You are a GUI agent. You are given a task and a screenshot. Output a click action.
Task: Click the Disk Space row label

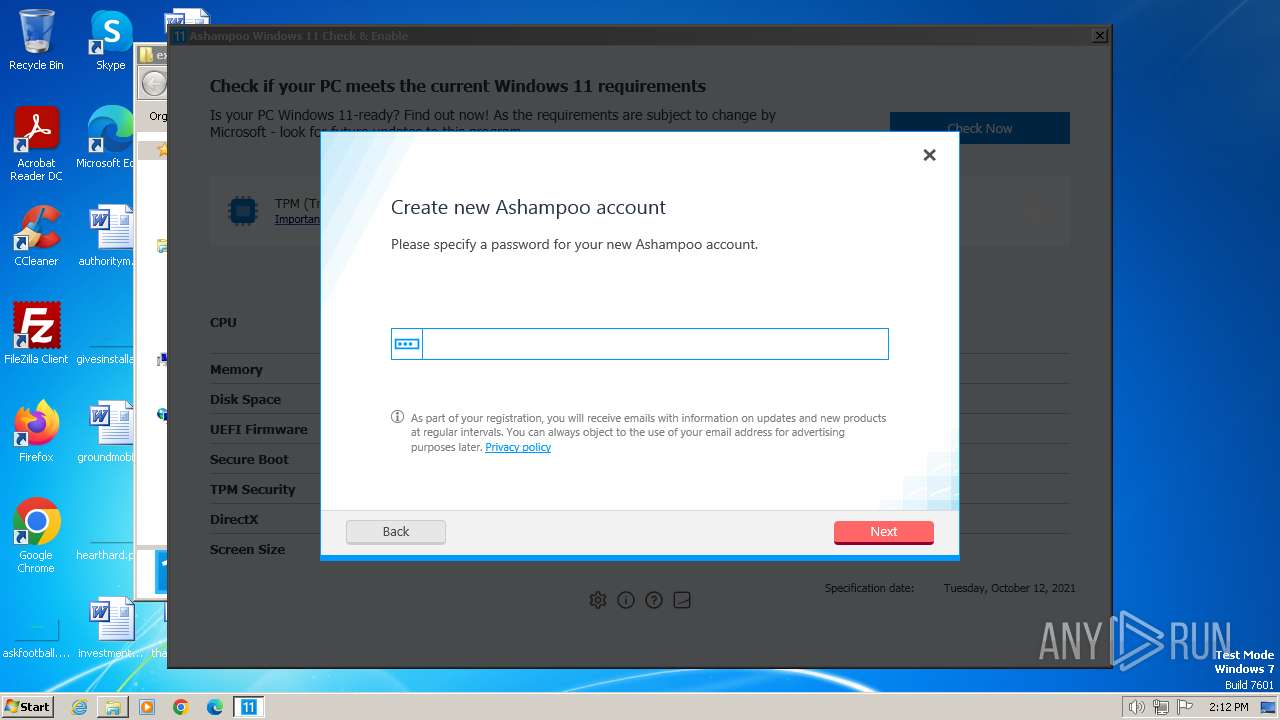[x=245, y=399]
